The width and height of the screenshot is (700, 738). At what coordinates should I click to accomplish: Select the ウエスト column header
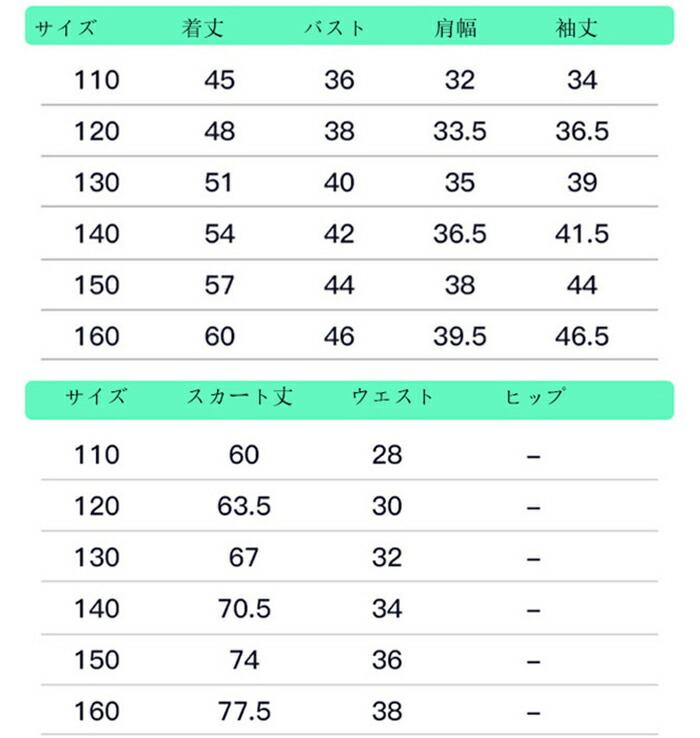[393, 396]
